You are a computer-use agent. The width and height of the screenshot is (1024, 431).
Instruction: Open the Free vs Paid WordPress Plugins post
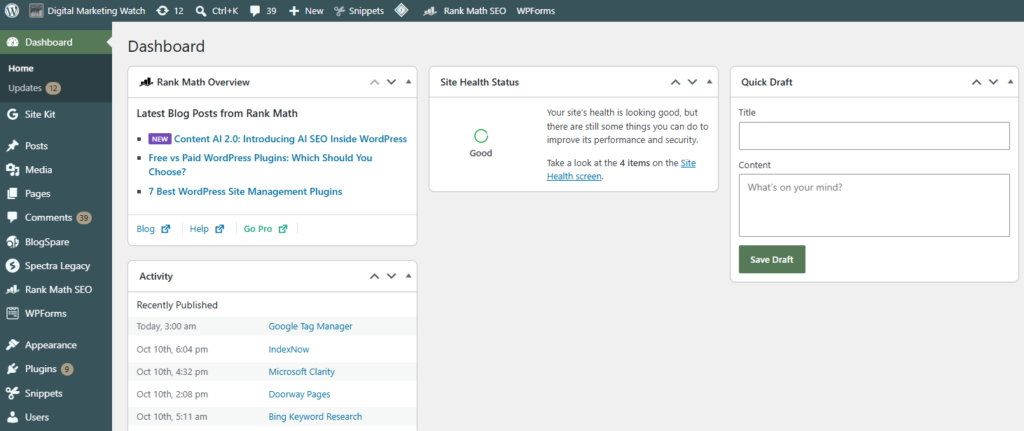pyautogui.click(x=261, y=165)
